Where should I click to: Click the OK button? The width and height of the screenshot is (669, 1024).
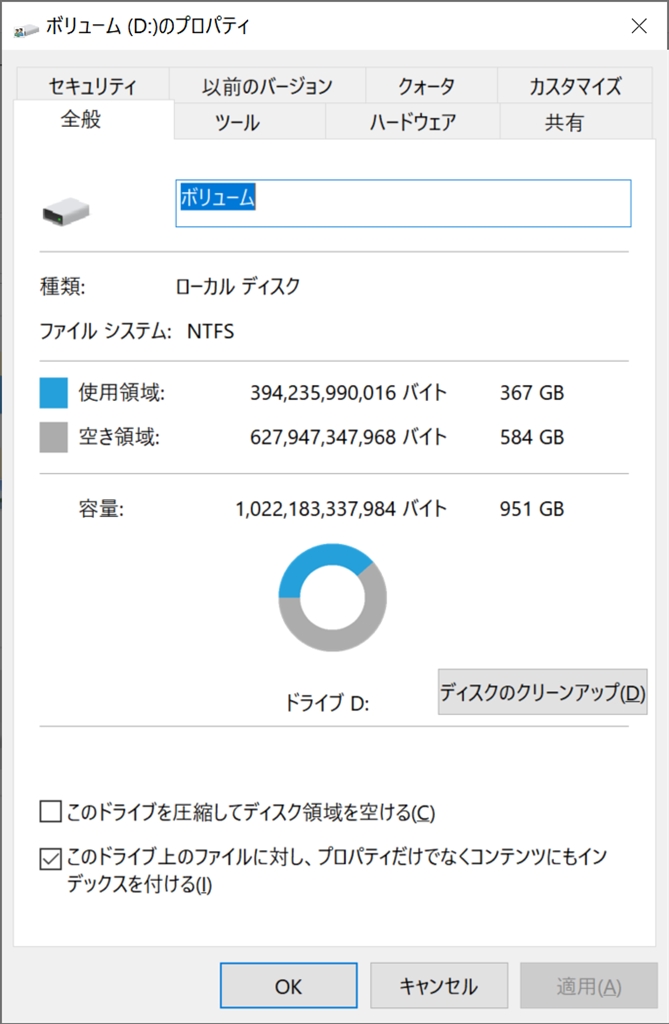[288, 985]
